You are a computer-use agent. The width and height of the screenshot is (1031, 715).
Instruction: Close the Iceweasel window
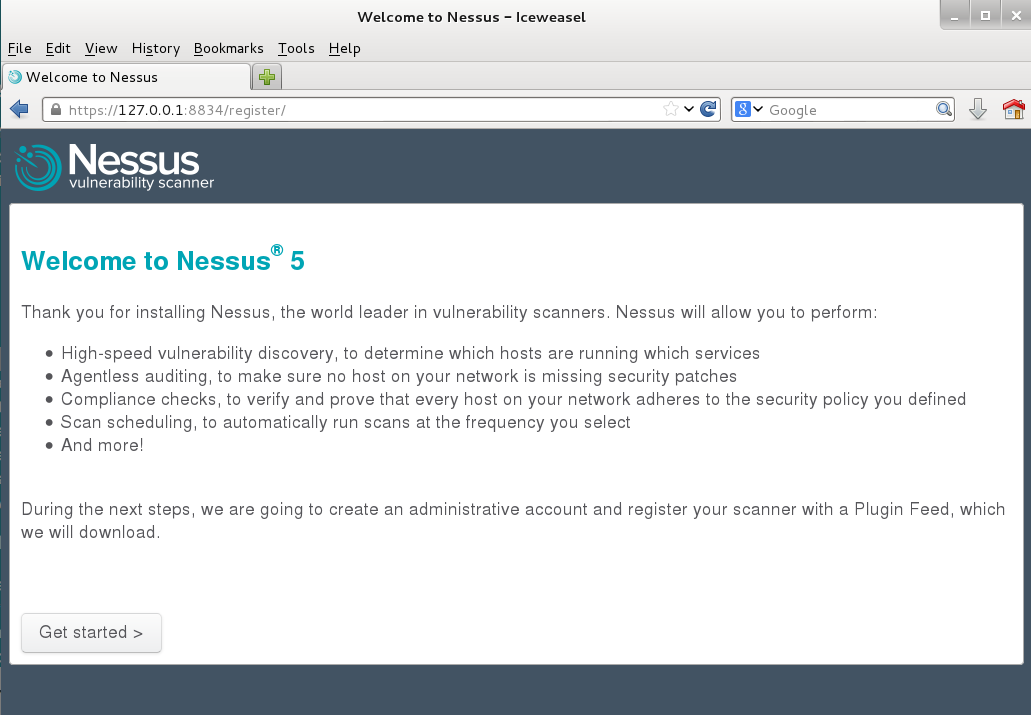click(1016, 16)
